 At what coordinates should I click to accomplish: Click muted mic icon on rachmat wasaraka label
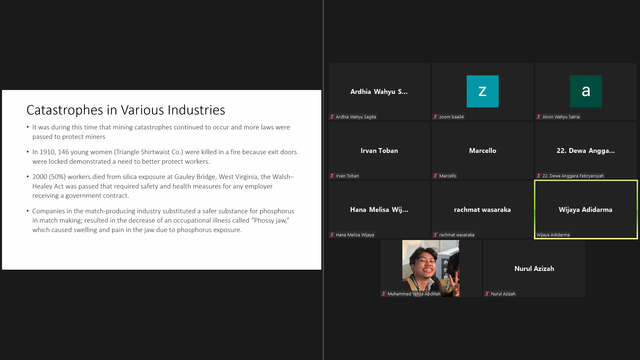(436, 235)
